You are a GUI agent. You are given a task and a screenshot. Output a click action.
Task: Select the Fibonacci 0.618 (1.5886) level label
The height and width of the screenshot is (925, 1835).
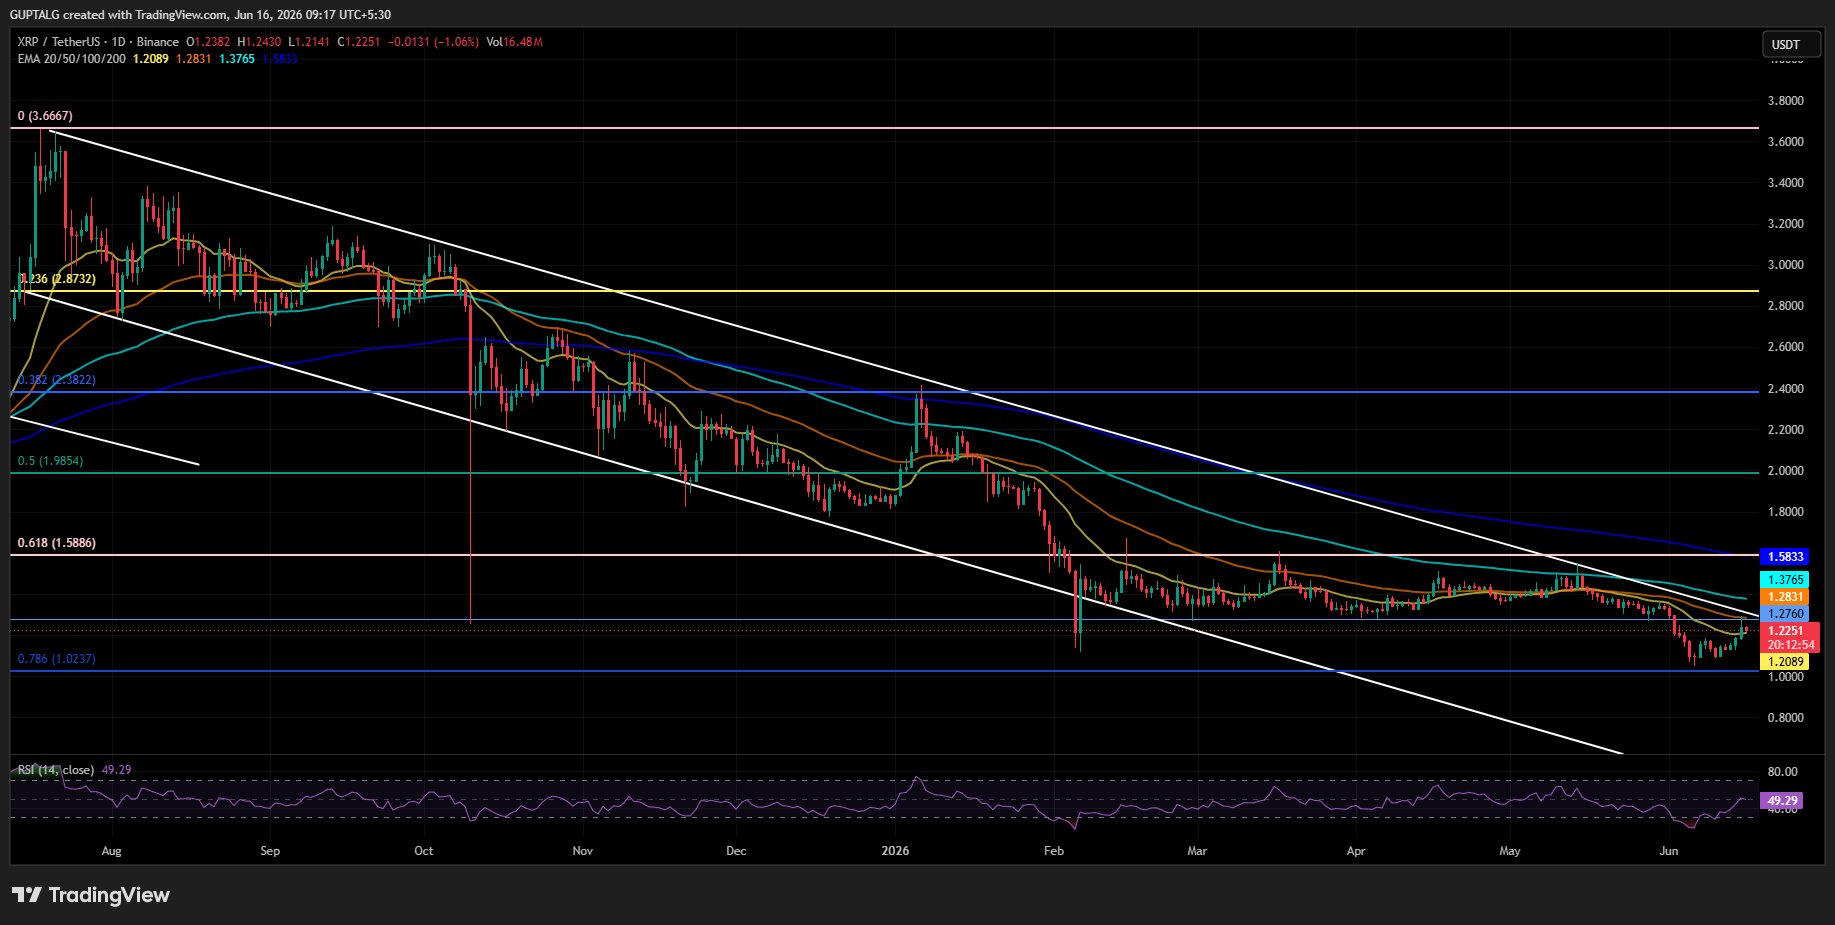(x=57, y=543)
